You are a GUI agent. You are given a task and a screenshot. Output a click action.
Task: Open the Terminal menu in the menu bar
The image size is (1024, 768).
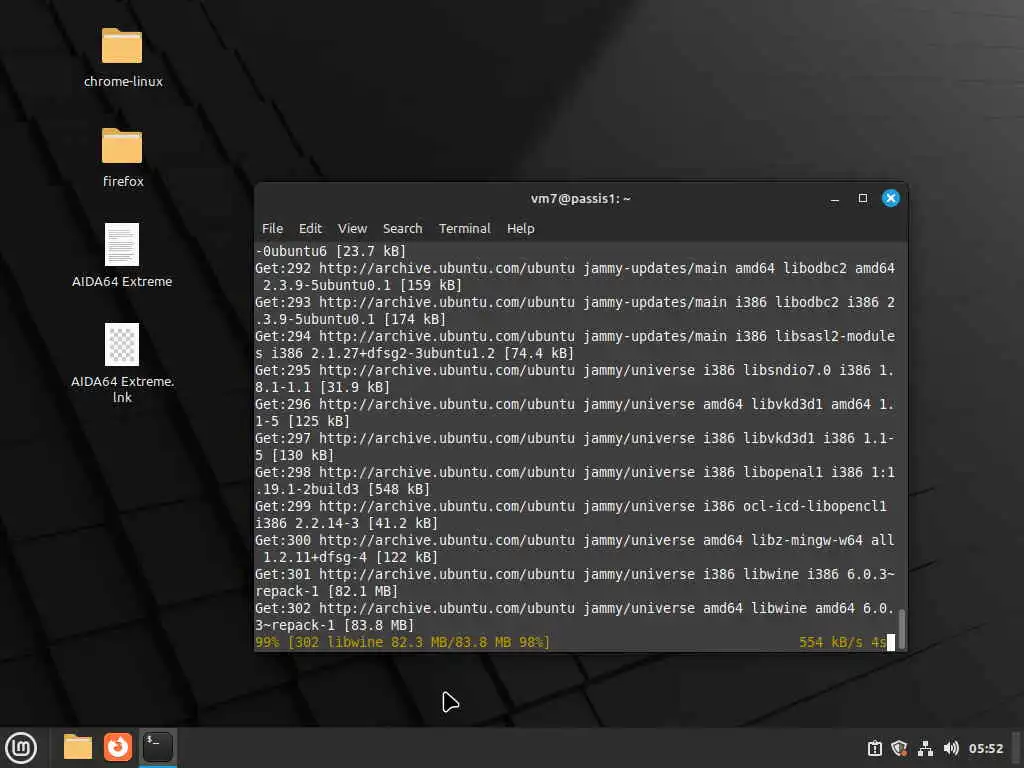point(464,229)
